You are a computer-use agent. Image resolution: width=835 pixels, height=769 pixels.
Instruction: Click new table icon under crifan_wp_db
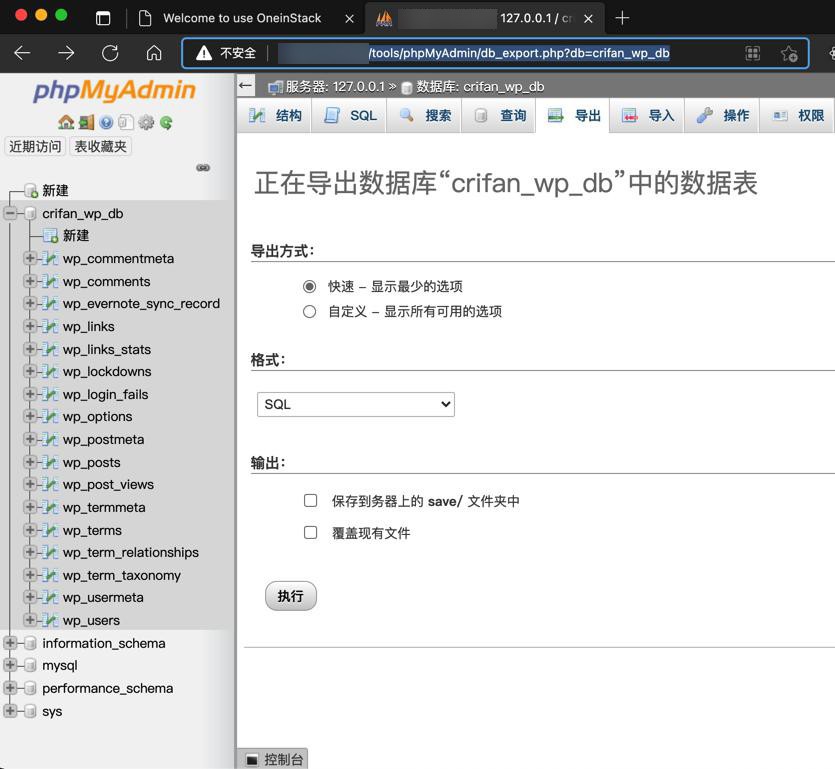(51, 235)
